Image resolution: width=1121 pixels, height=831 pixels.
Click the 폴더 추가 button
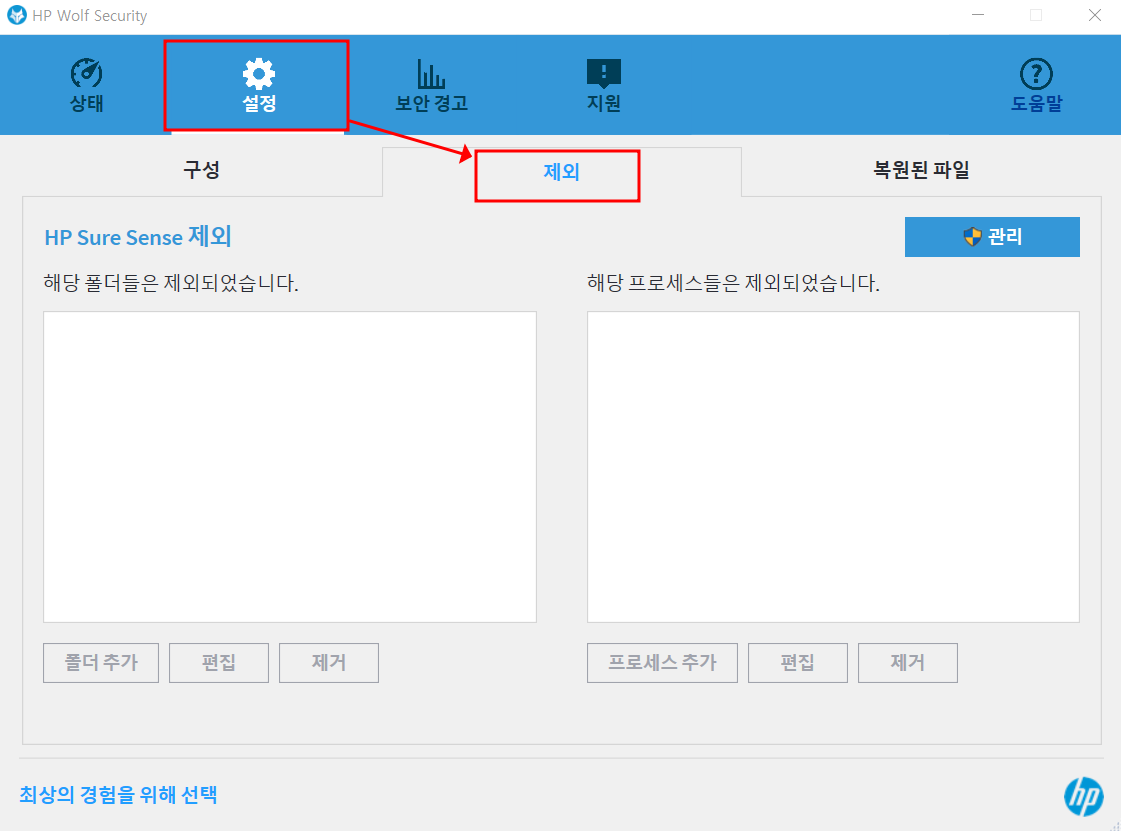pos(101,662)
